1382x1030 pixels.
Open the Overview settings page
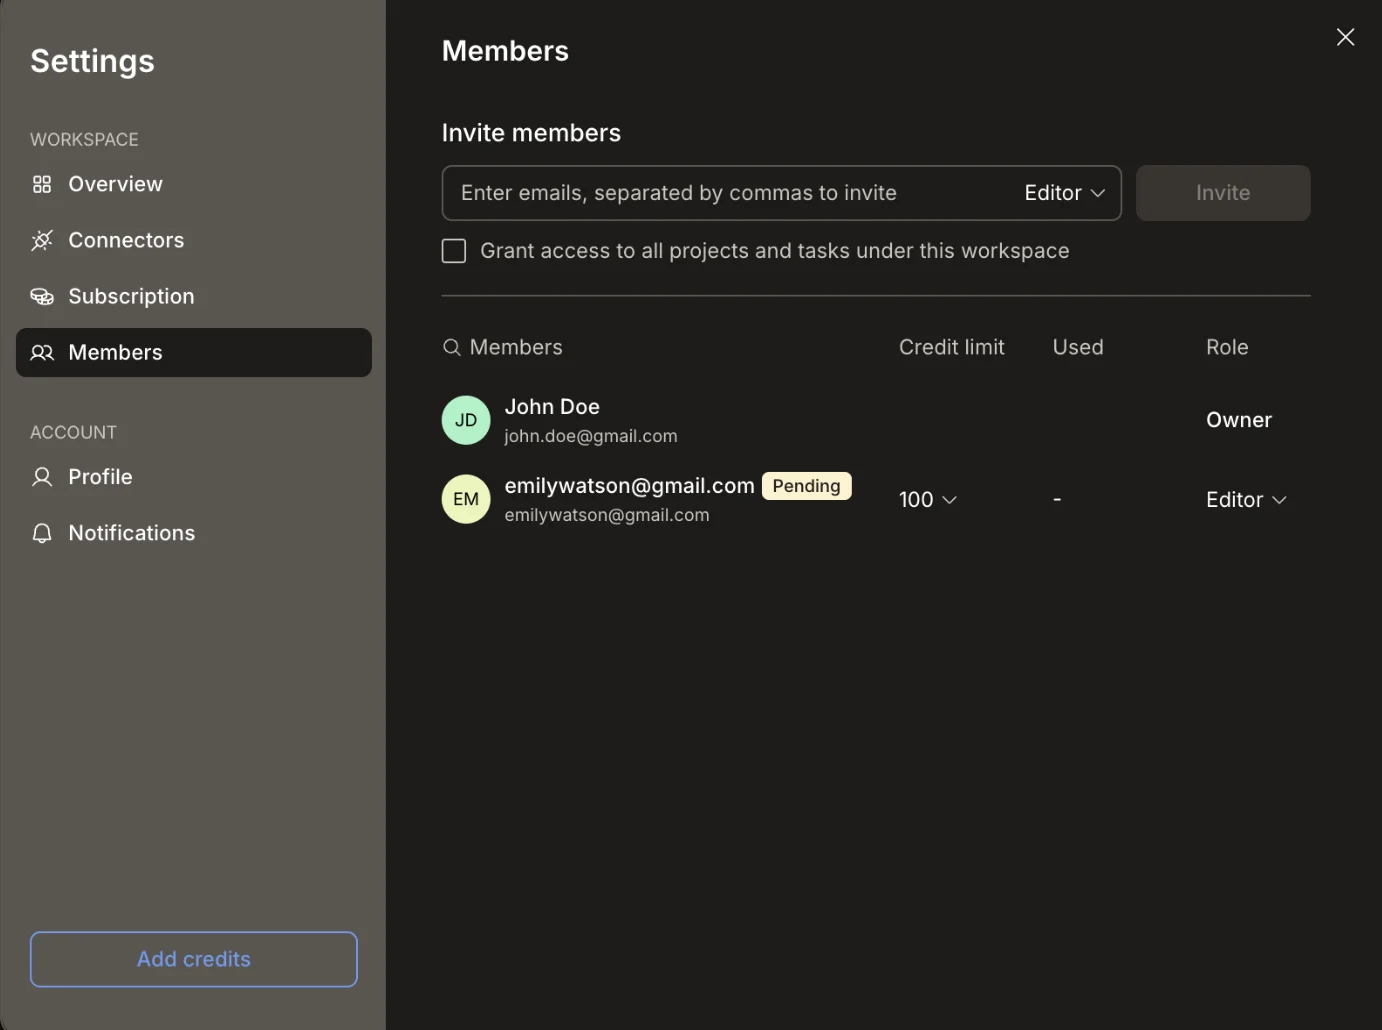(194, 184)
